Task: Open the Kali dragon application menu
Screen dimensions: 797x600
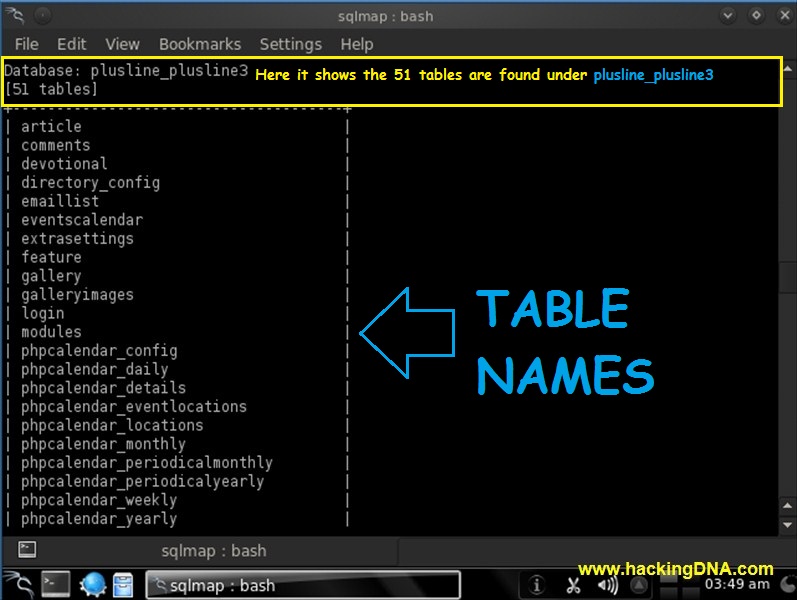Action: [19, 585]
